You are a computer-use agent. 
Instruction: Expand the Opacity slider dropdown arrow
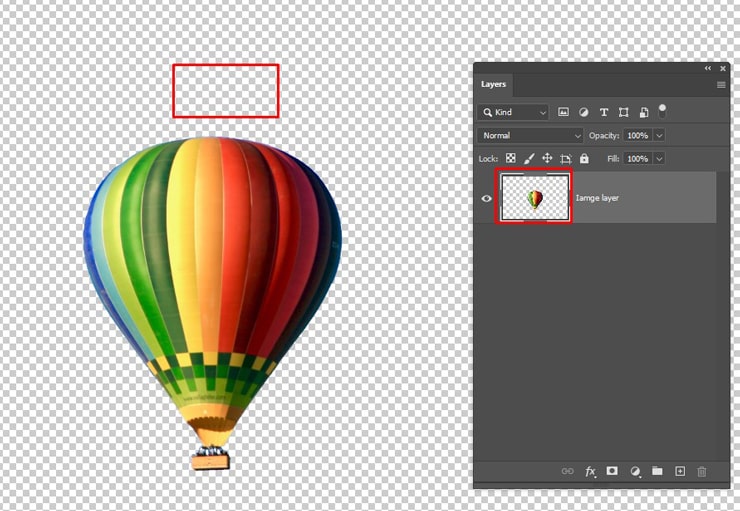coord(659,135)
